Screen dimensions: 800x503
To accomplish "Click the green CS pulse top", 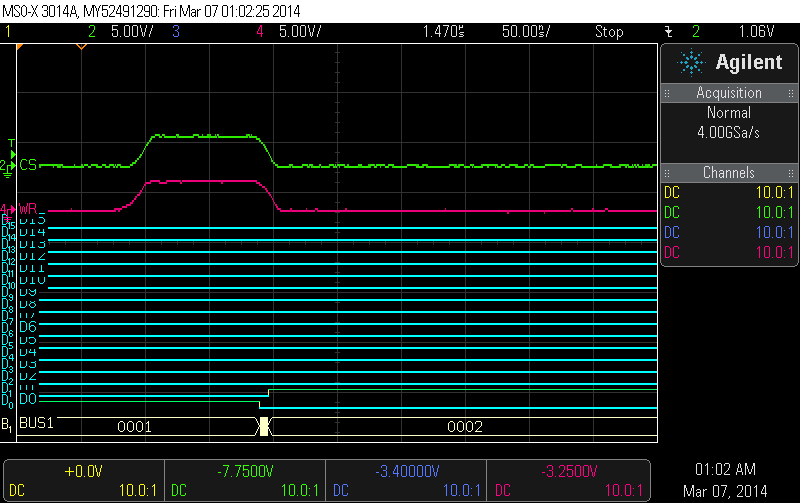I will point(206,136).
